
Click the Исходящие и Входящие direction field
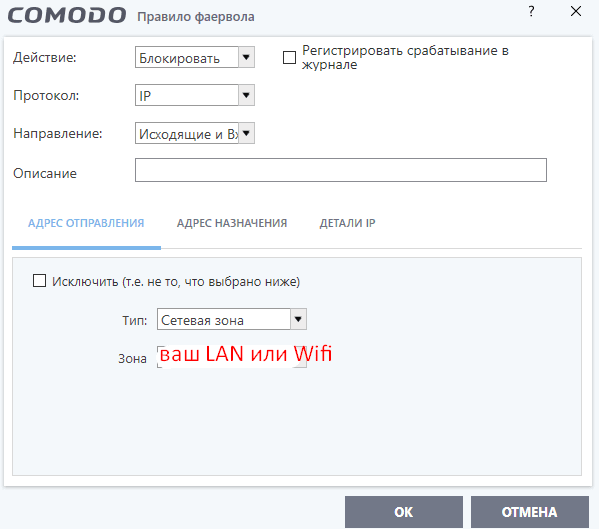pos(187,133)
